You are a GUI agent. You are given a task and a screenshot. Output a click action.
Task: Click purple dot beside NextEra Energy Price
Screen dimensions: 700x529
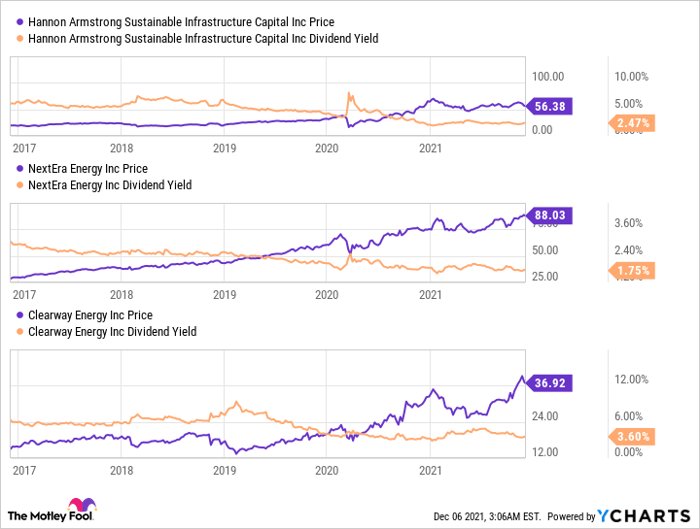[18, 169]
